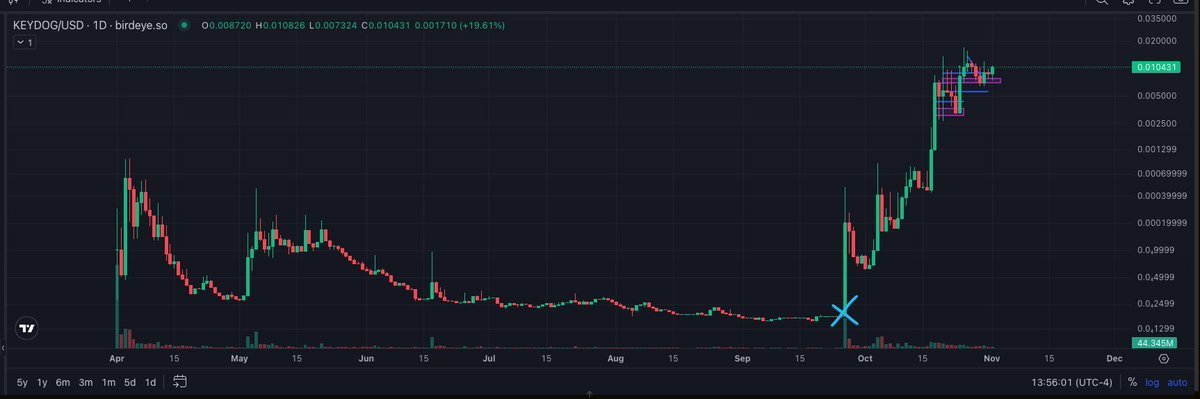Click the May label on time axis
The height and width of the screenshot is (399, 1200).
click(239, 357)
